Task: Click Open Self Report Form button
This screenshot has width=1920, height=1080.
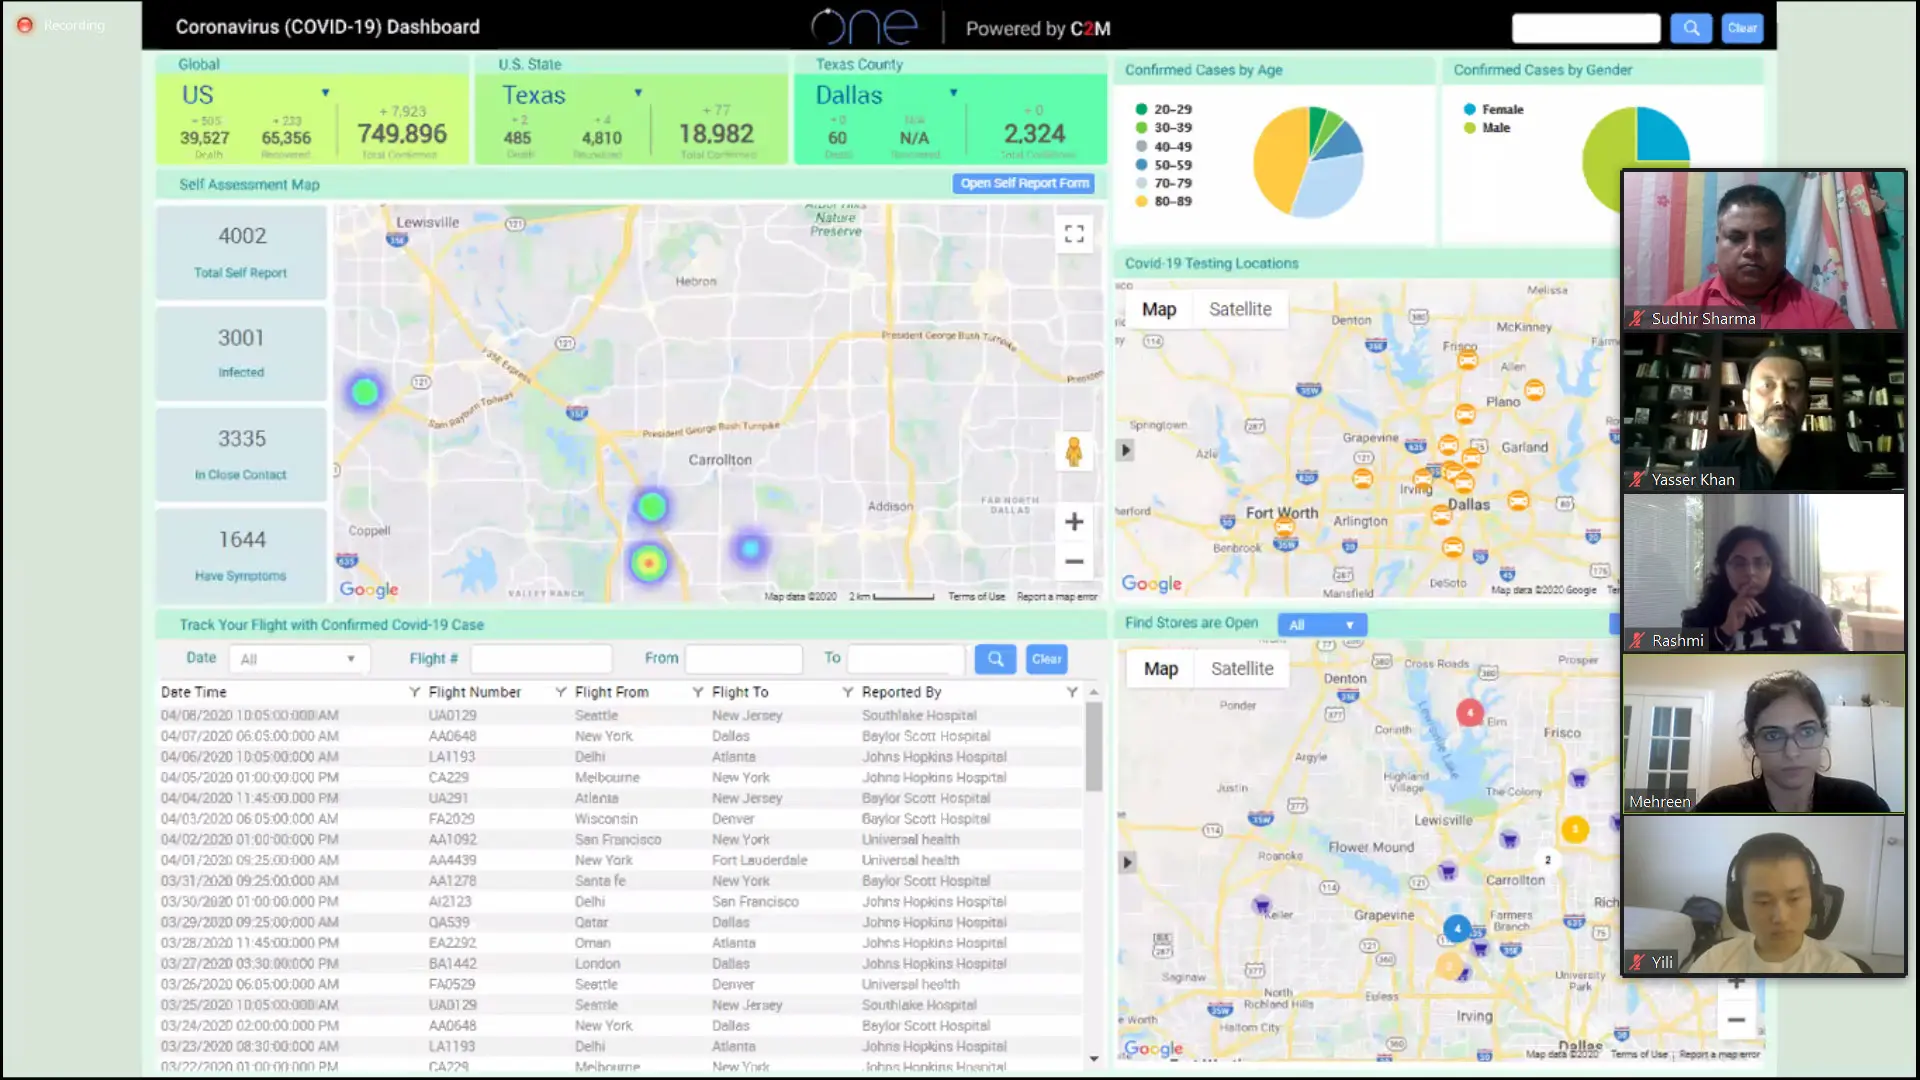Action: click(x=1023, y=183)
